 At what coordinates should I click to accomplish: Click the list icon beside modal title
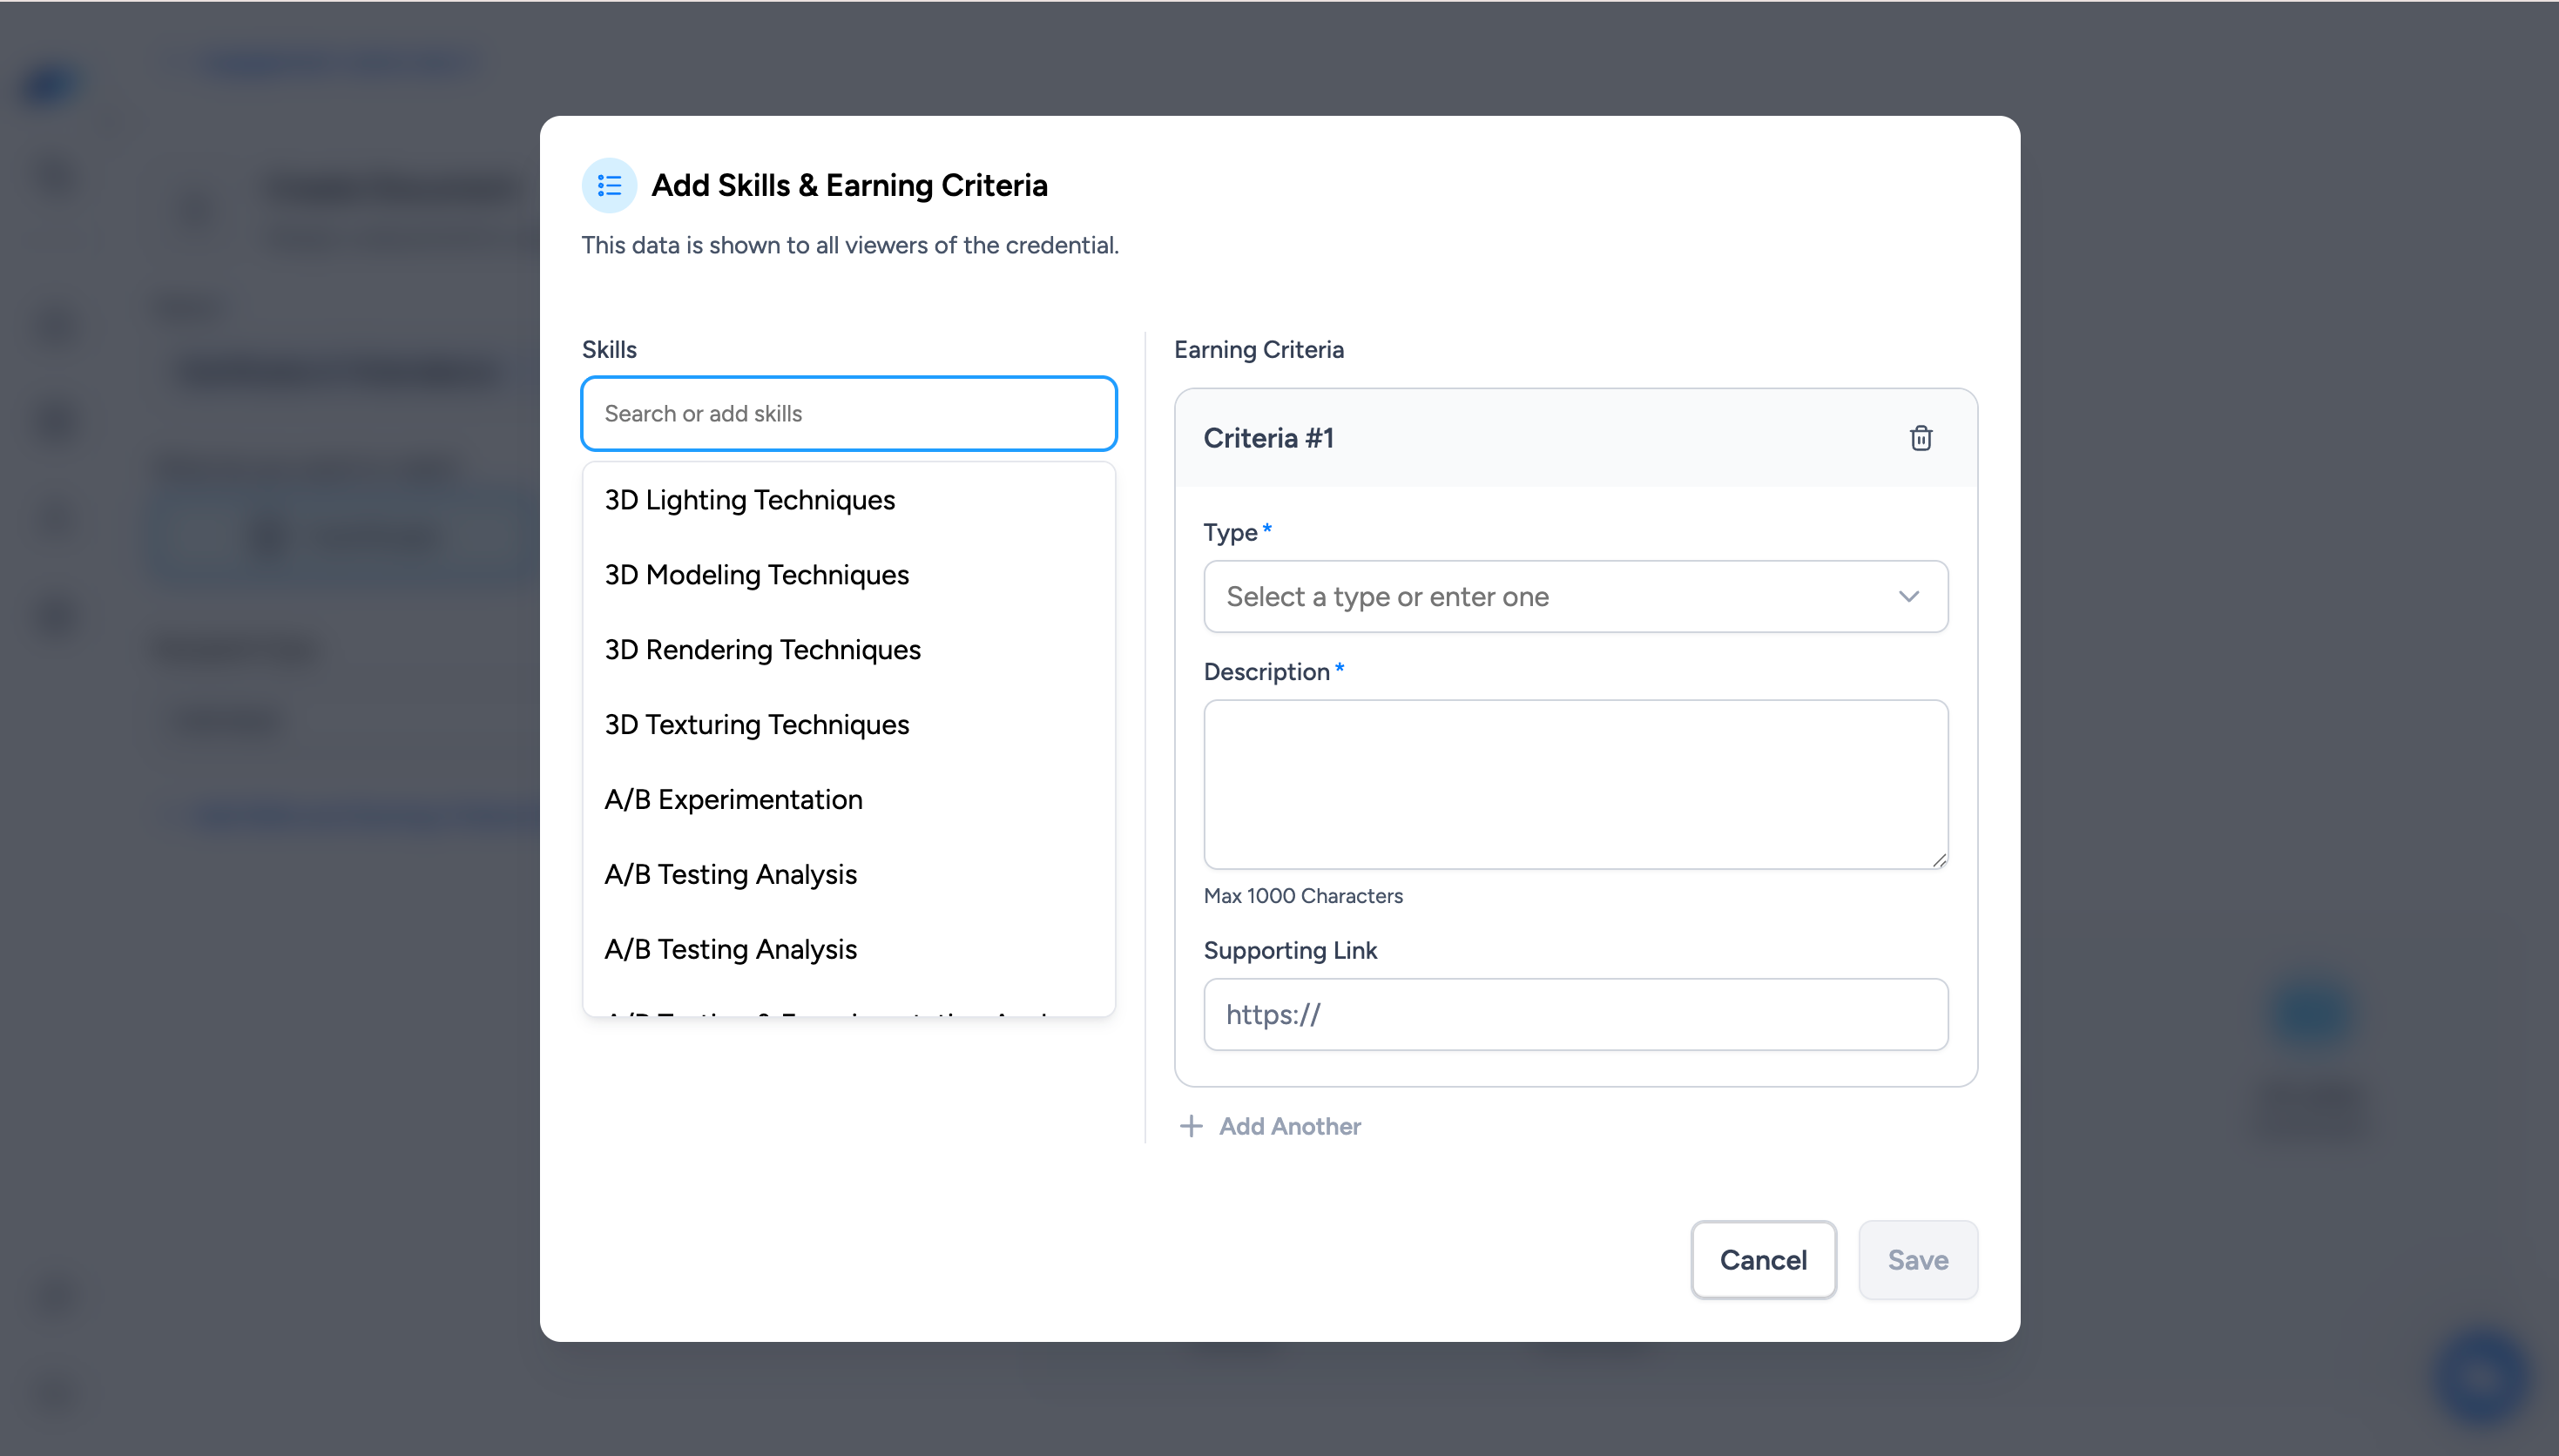(x=609, y=185)
